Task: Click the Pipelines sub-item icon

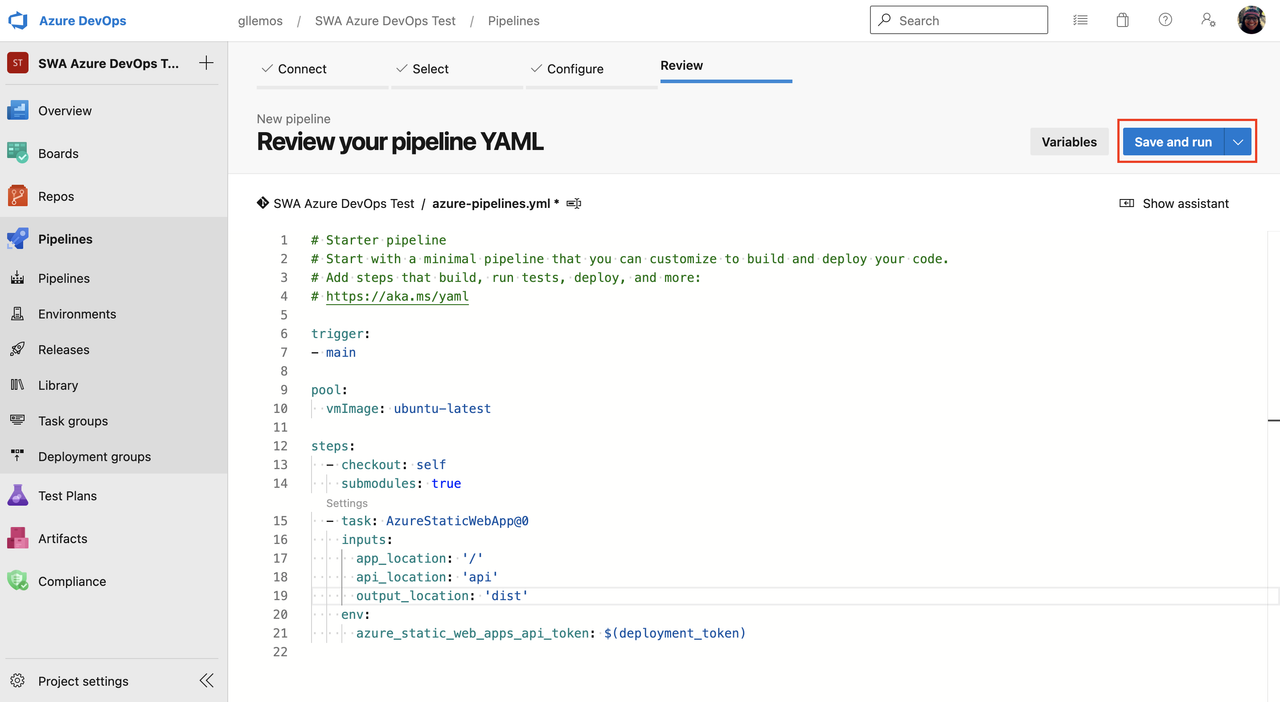Action: coord(17,278)
